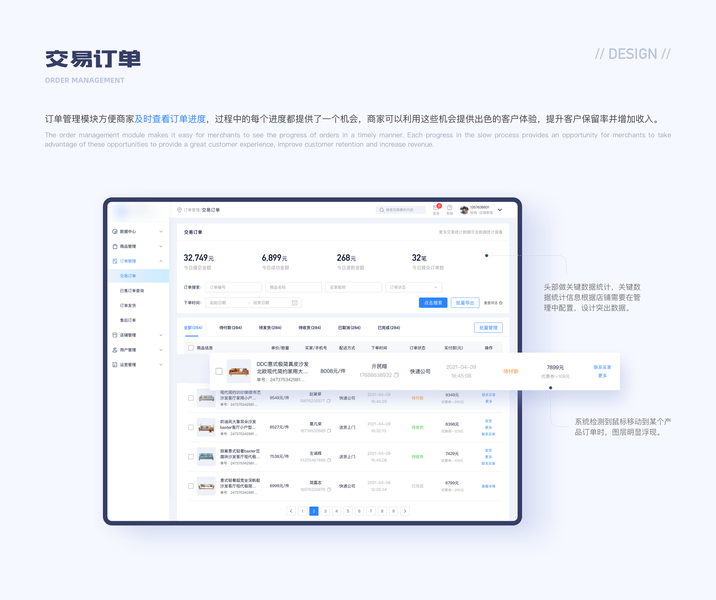Switch to the 已完成(284) tab
The image size is (716, 600).
389,328
